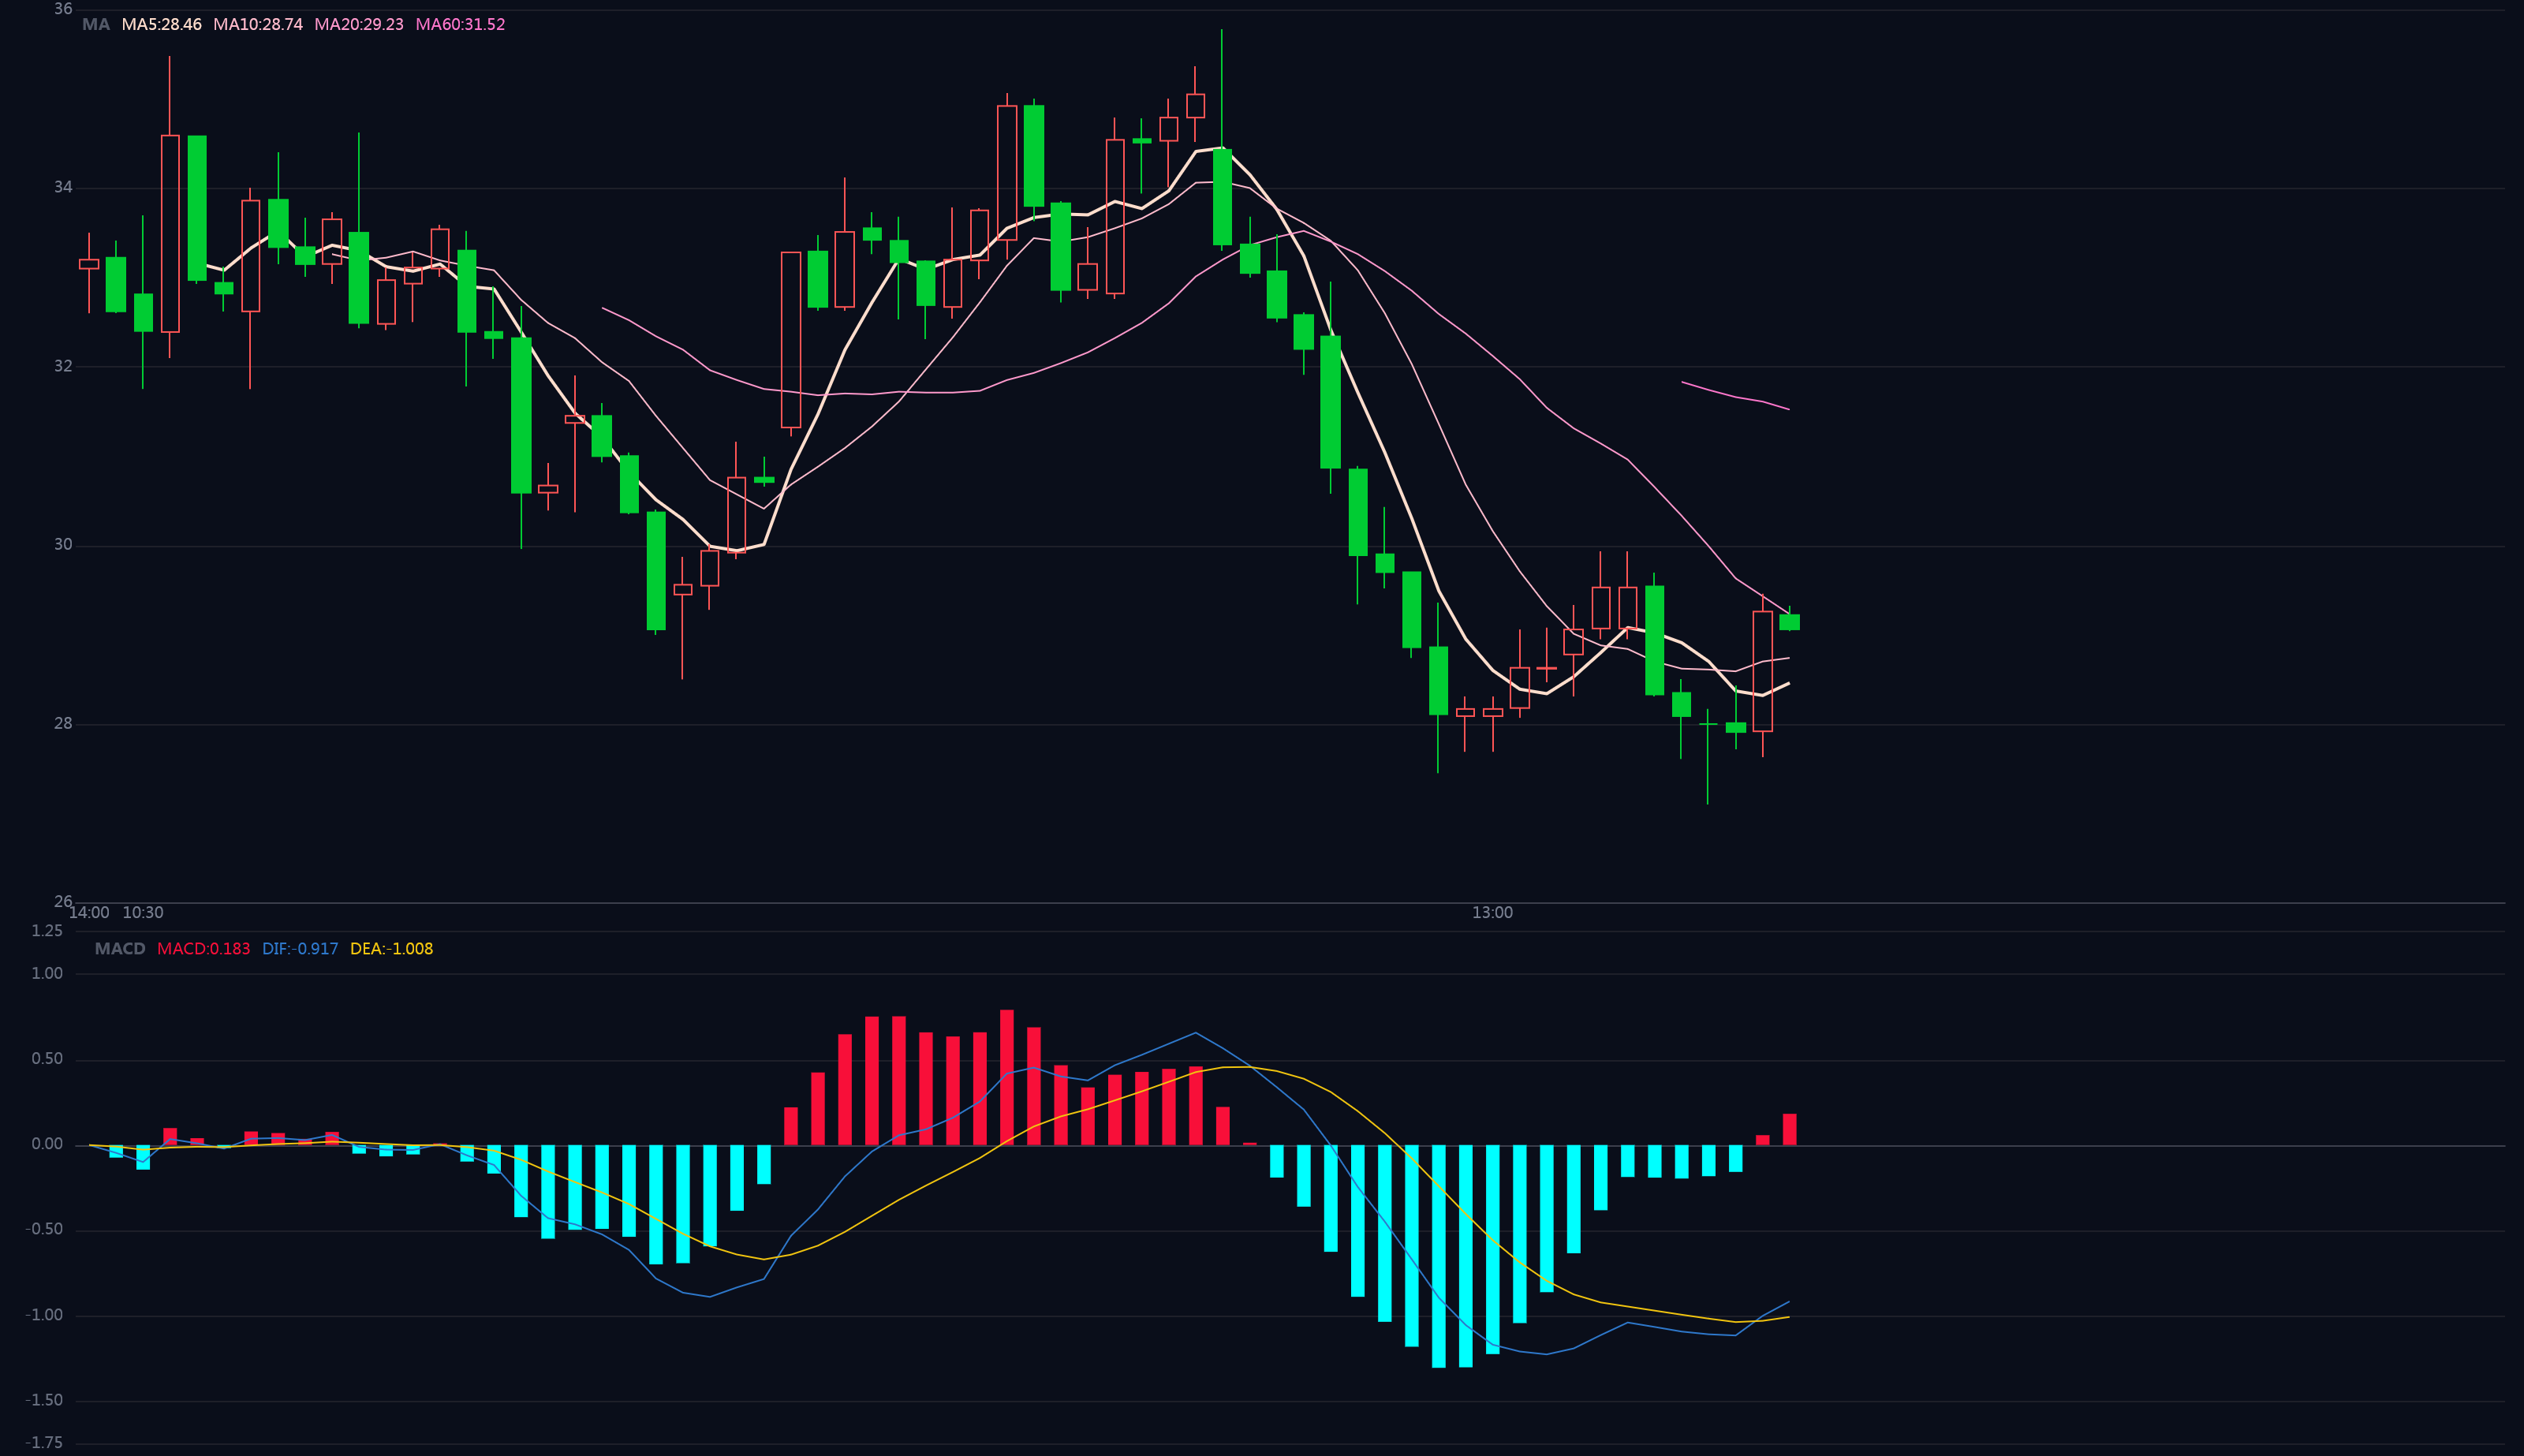
Task: Click the 13:00 time axis label
Action: click(x=1492, y=912)
